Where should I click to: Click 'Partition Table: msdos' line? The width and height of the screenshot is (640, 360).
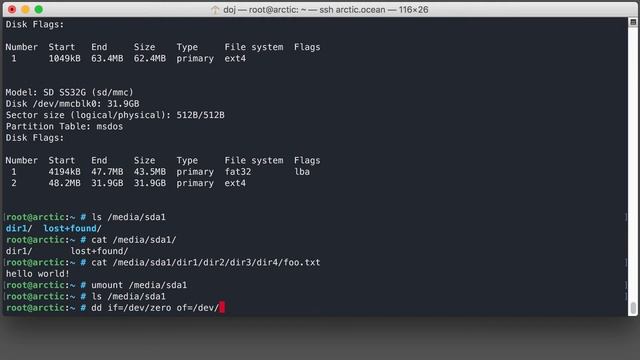click(64, 127)
